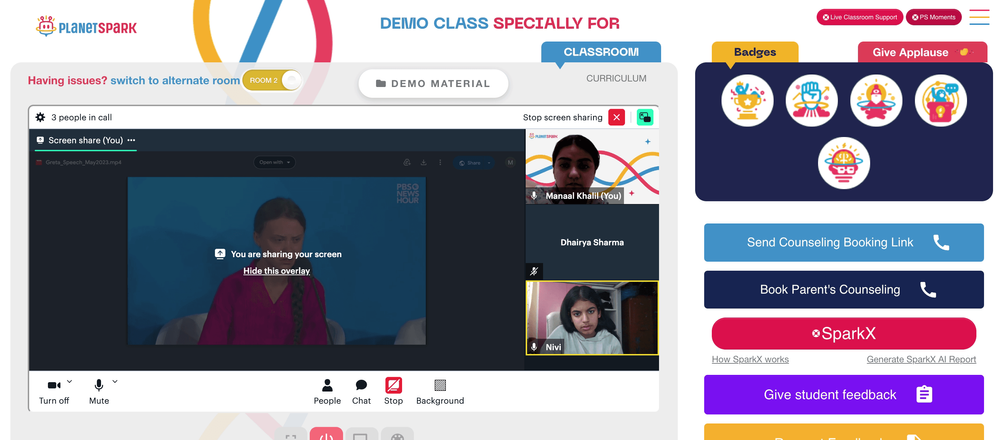Open the Chat panel
The image size is (1000, 440).
(361, 392)
